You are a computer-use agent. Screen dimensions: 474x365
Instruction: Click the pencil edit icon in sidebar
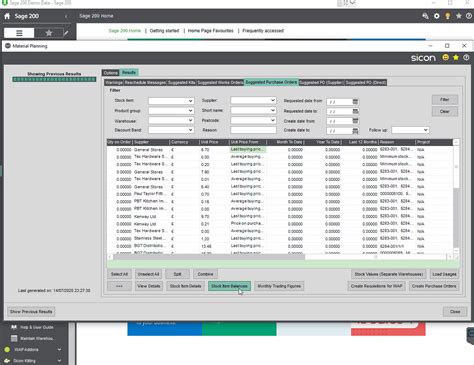tap(66, 33)
